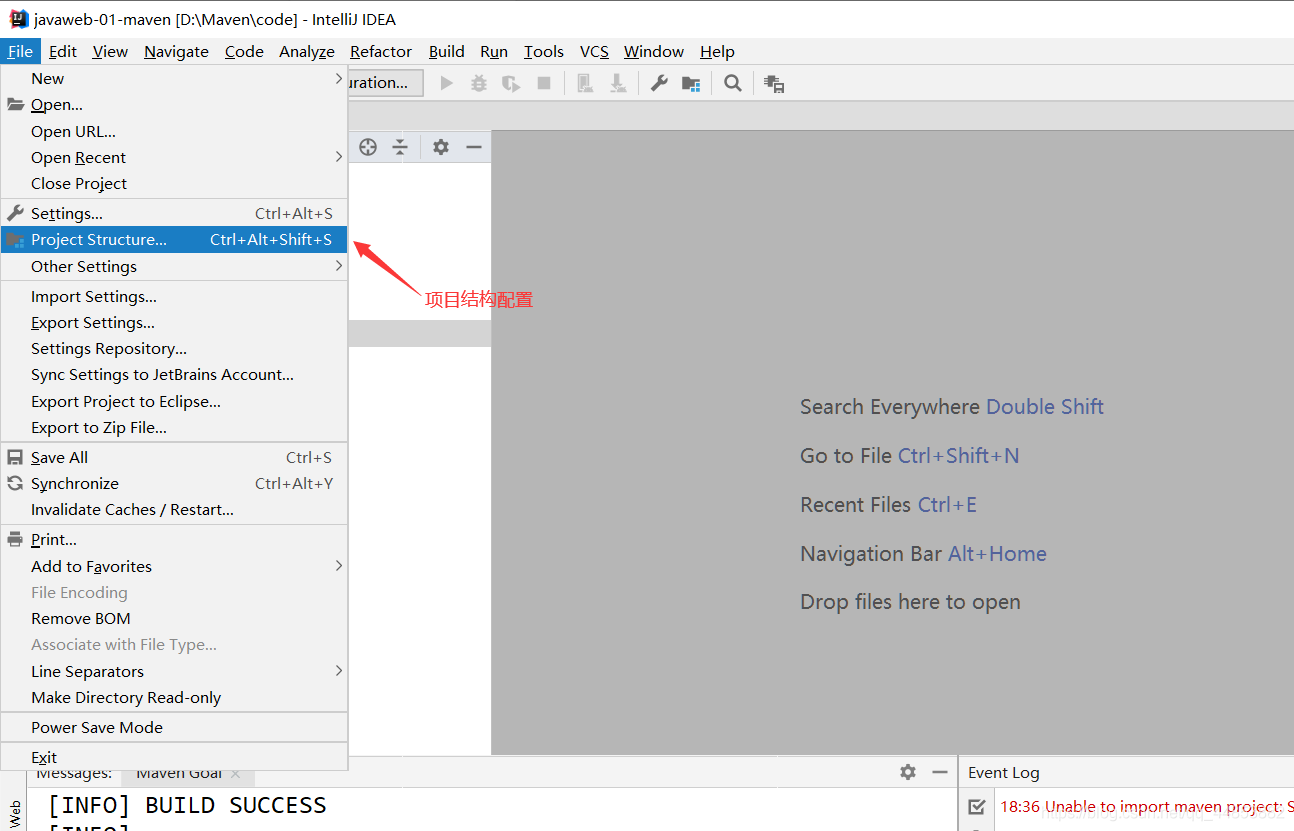Click the Run (play) toolbar icon
Screen dimensions: 1294x831
[447, 83]
